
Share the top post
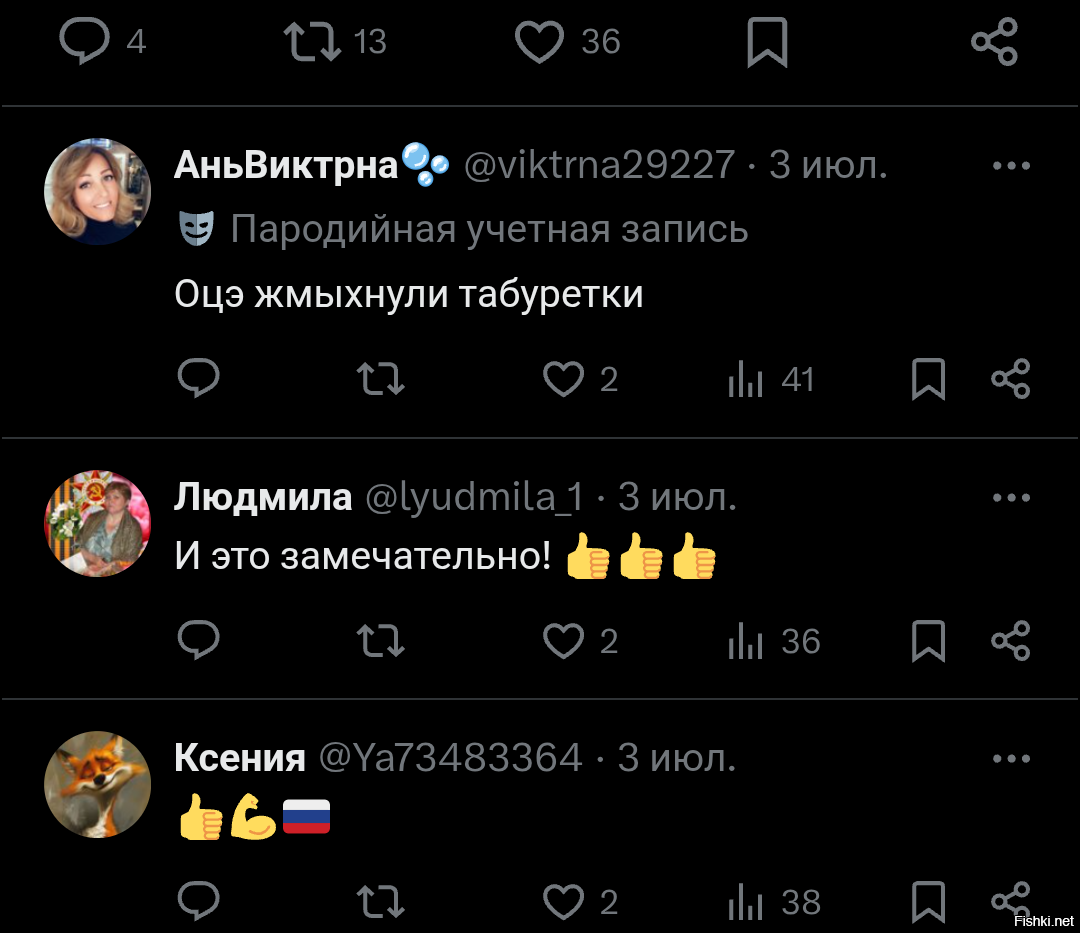click(x=994, y=43)
